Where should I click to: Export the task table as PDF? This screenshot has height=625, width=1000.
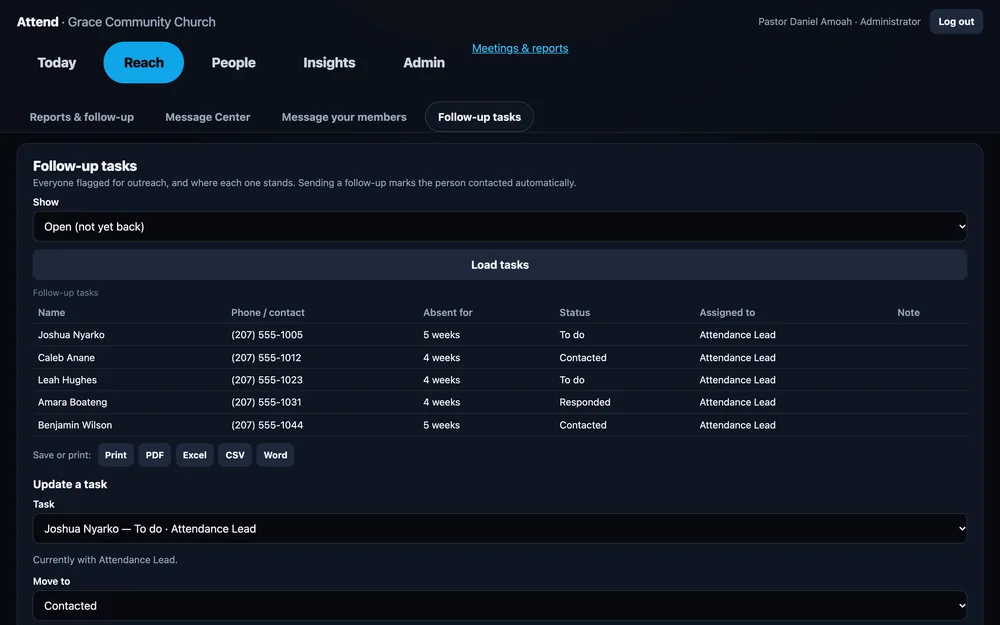click(x=154, y=455)
